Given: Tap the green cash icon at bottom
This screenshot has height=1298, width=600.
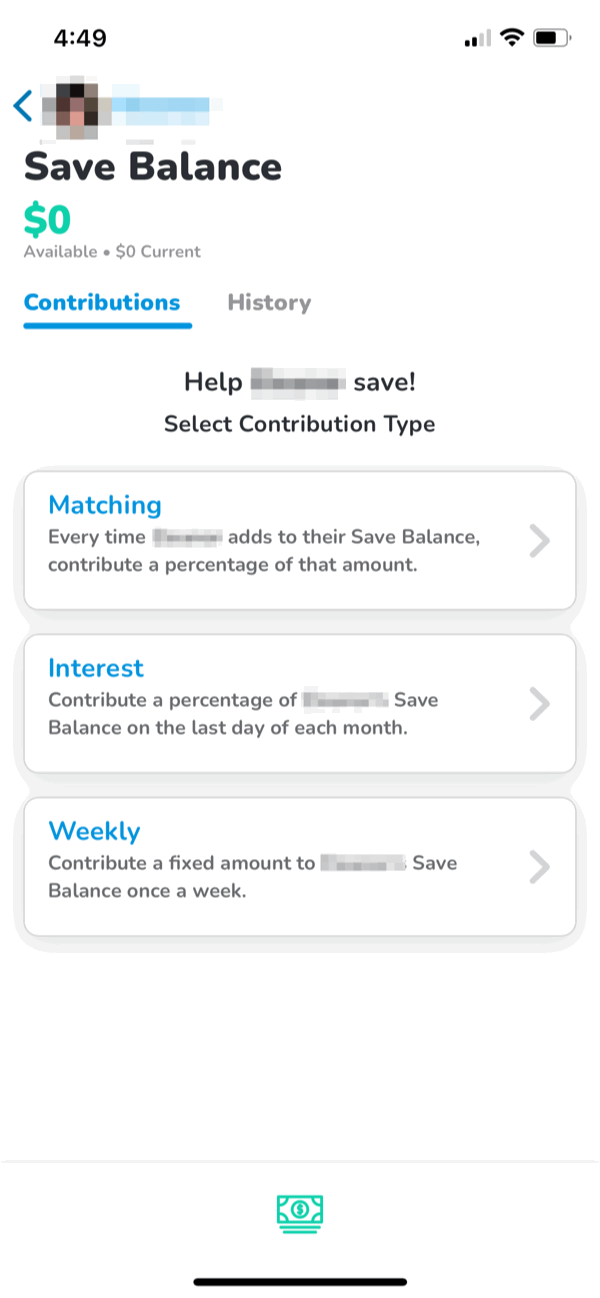Looking at the screenshot, I should [300, 1213].
